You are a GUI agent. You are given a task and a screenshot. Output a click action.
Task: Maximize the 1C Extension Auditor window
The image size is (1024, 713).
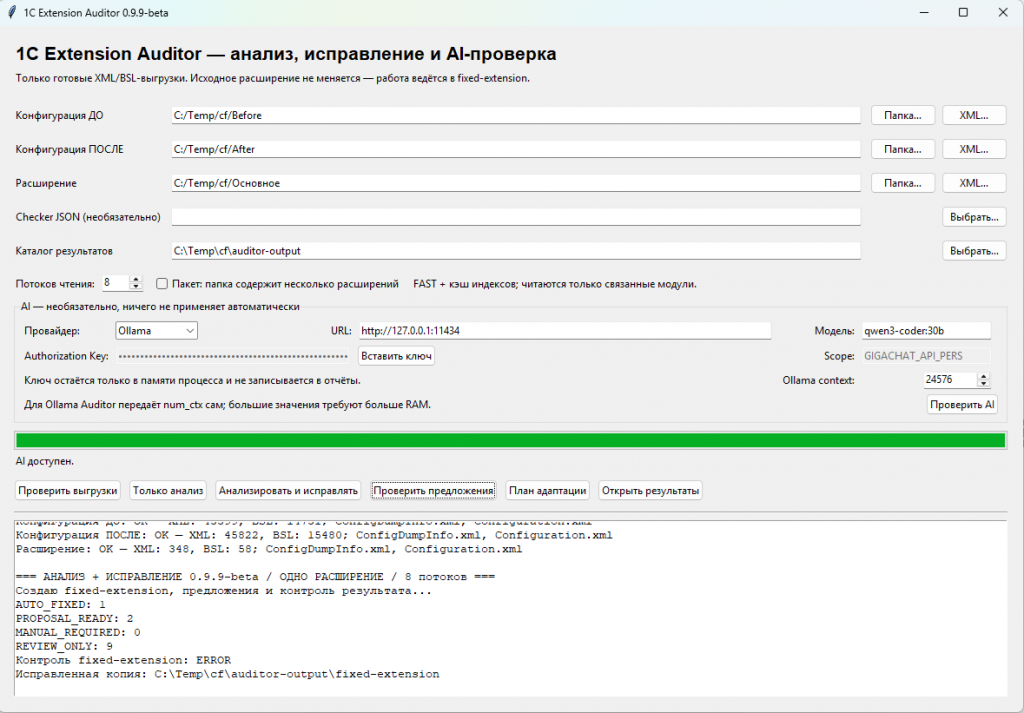click(963, 12)
